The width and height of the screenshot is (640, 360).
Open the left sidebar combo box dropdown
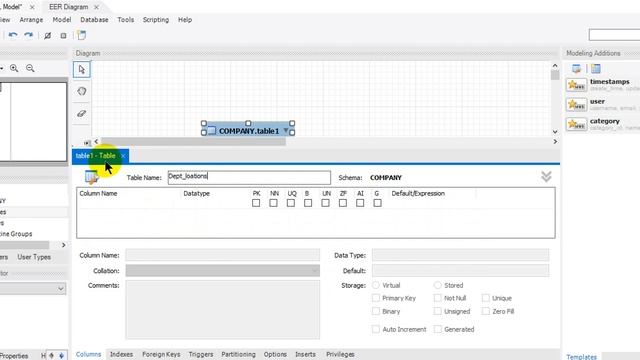tap(60, 289)
